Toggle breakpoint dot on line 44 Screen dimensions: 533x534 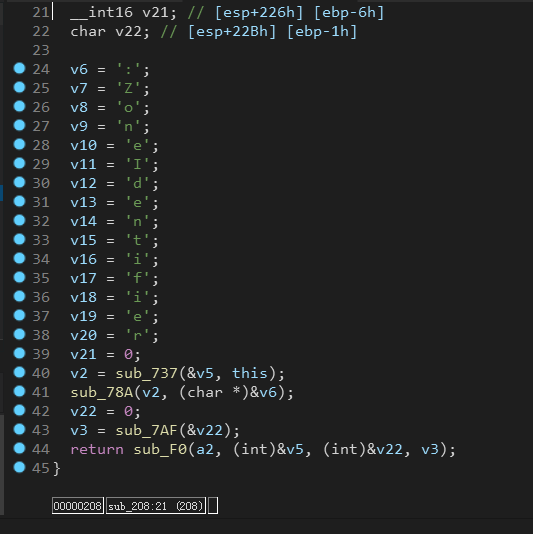(x=19, y=448)
